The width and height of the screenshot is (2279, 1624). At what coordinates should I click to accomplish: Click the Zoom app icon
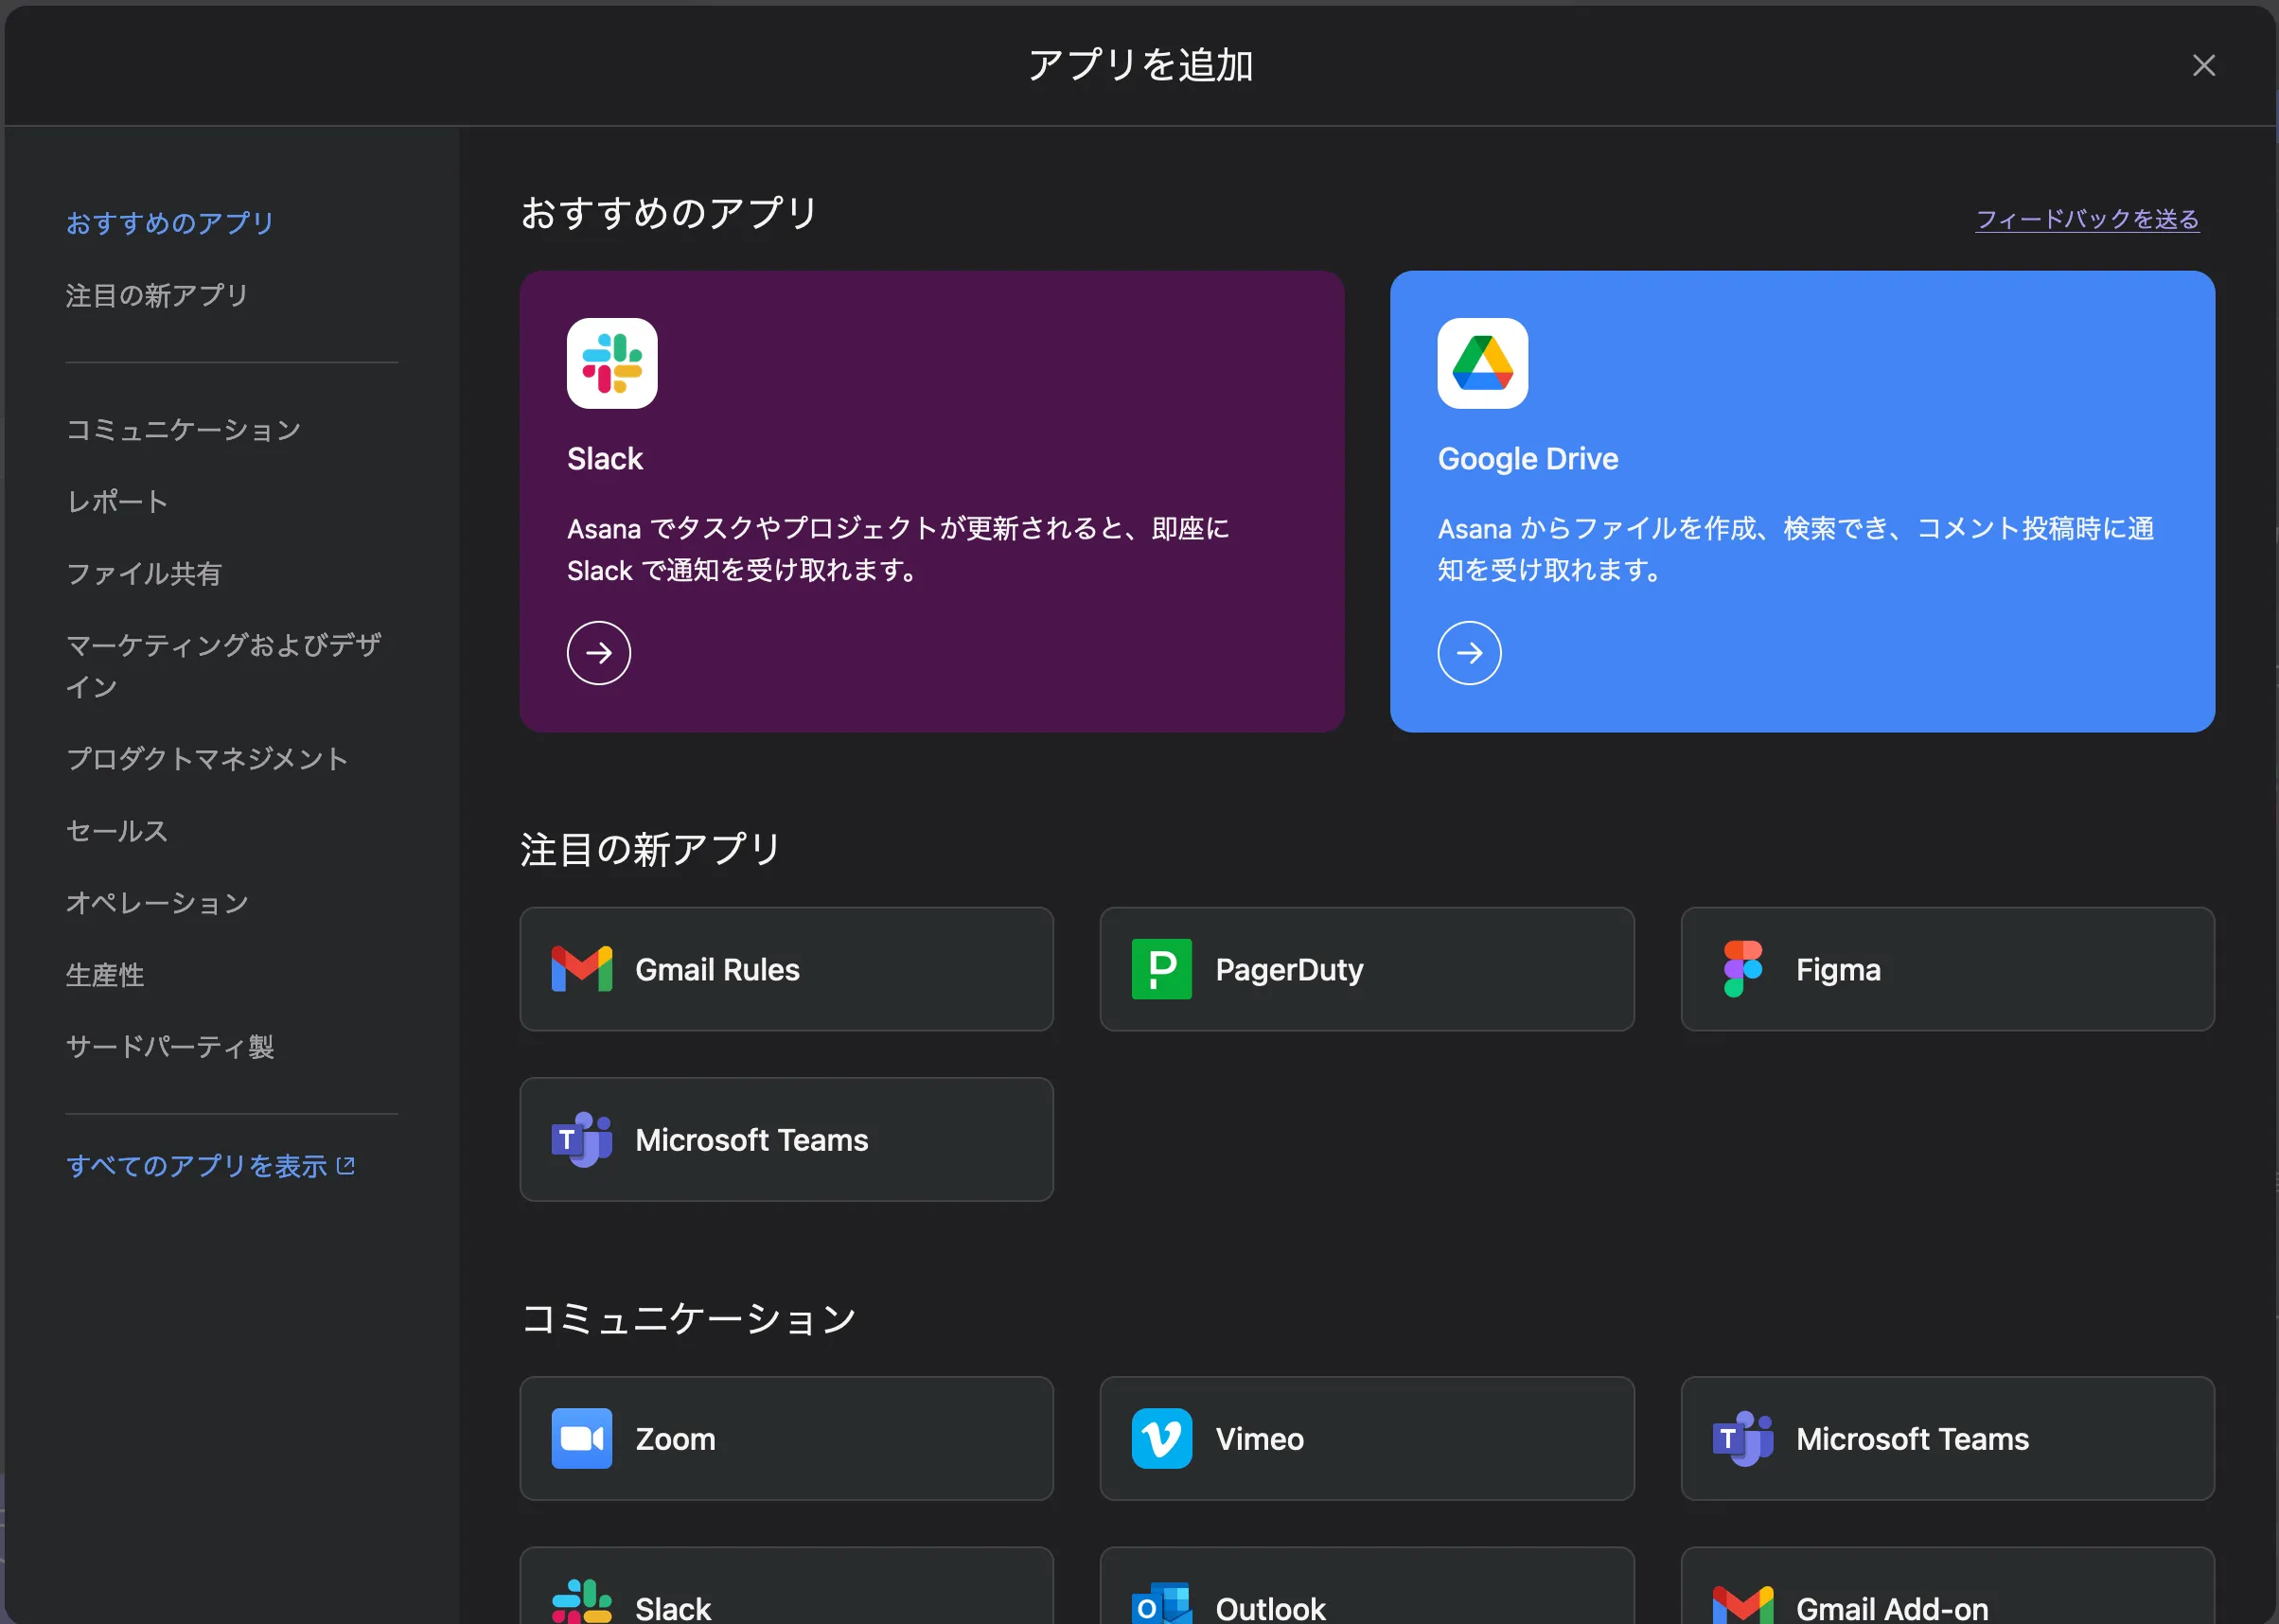point(583,1438)
